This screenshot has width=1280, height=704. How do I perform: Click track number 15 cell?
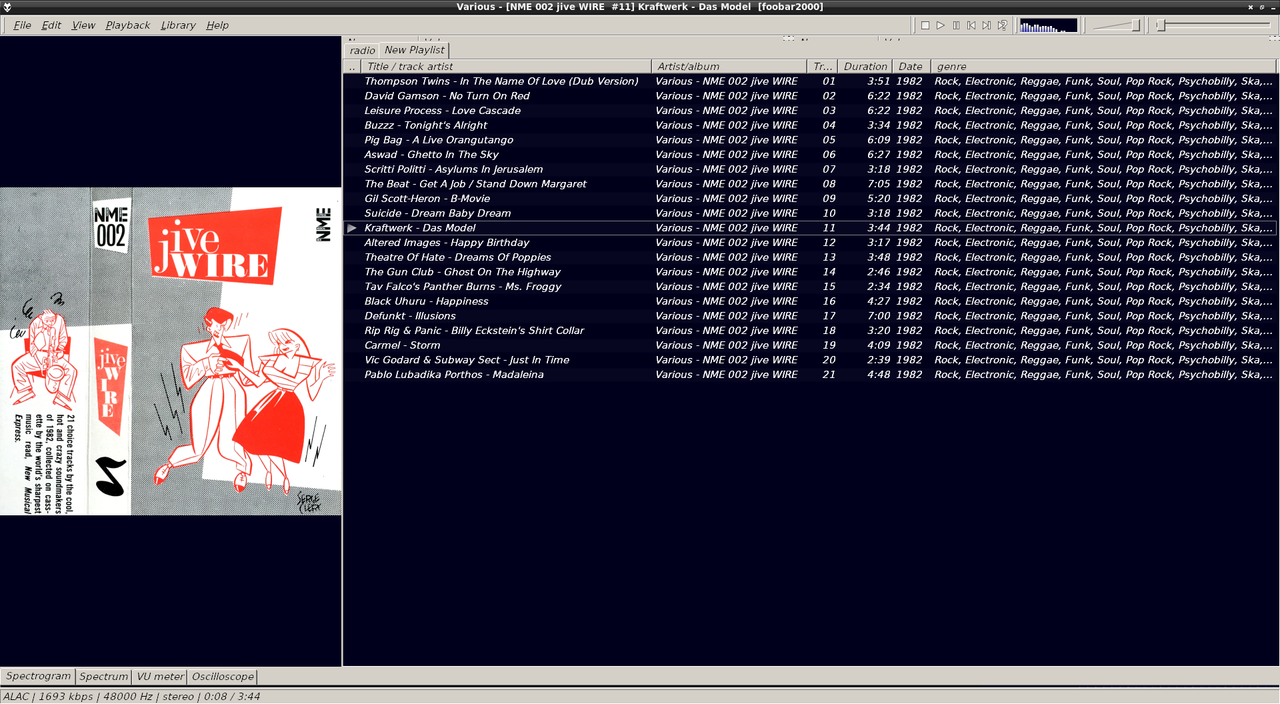coord(829,287)
